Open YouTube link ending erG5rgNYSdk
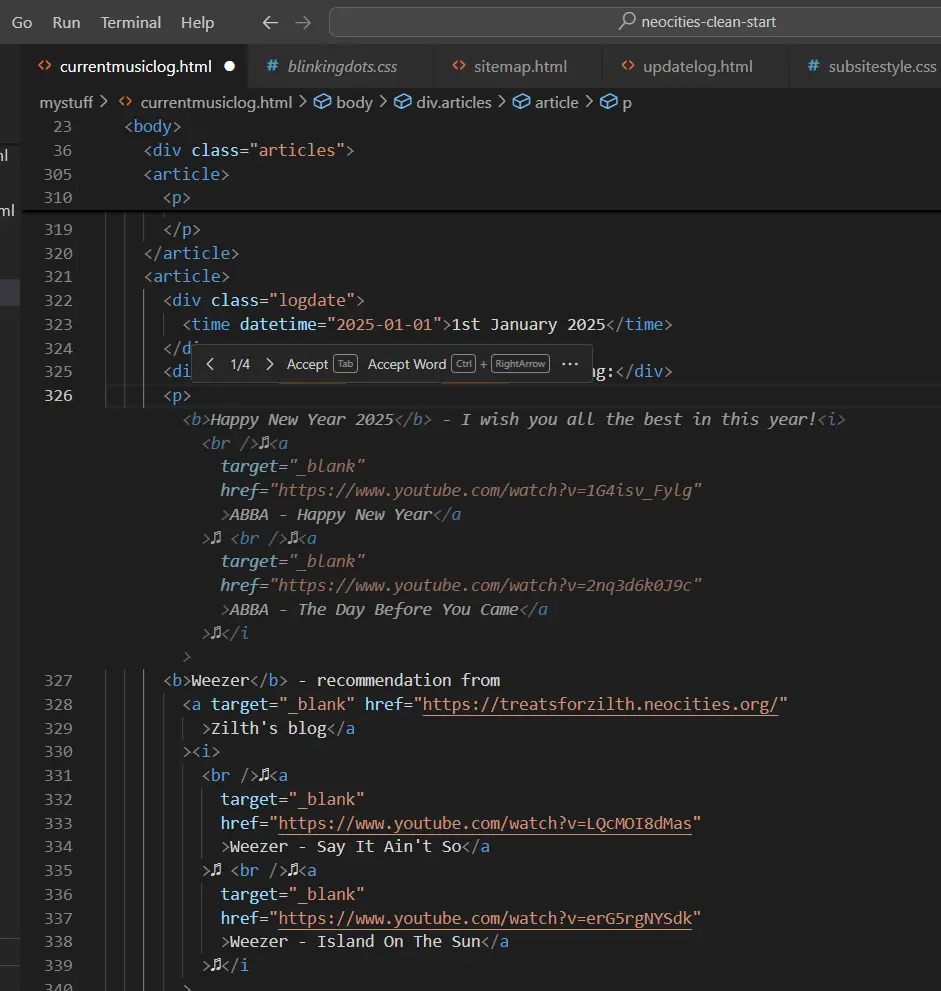This screenshot has width=941, height=991. pyautogui.click(x=485, y=918)
